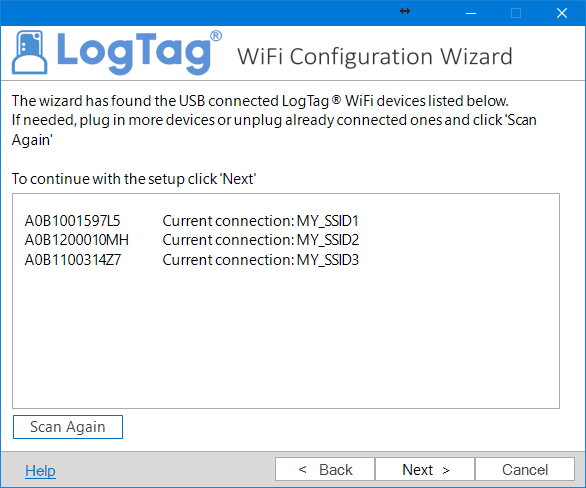Go to previous step with Back
This screenshot has height=488, width=586.
325,469
